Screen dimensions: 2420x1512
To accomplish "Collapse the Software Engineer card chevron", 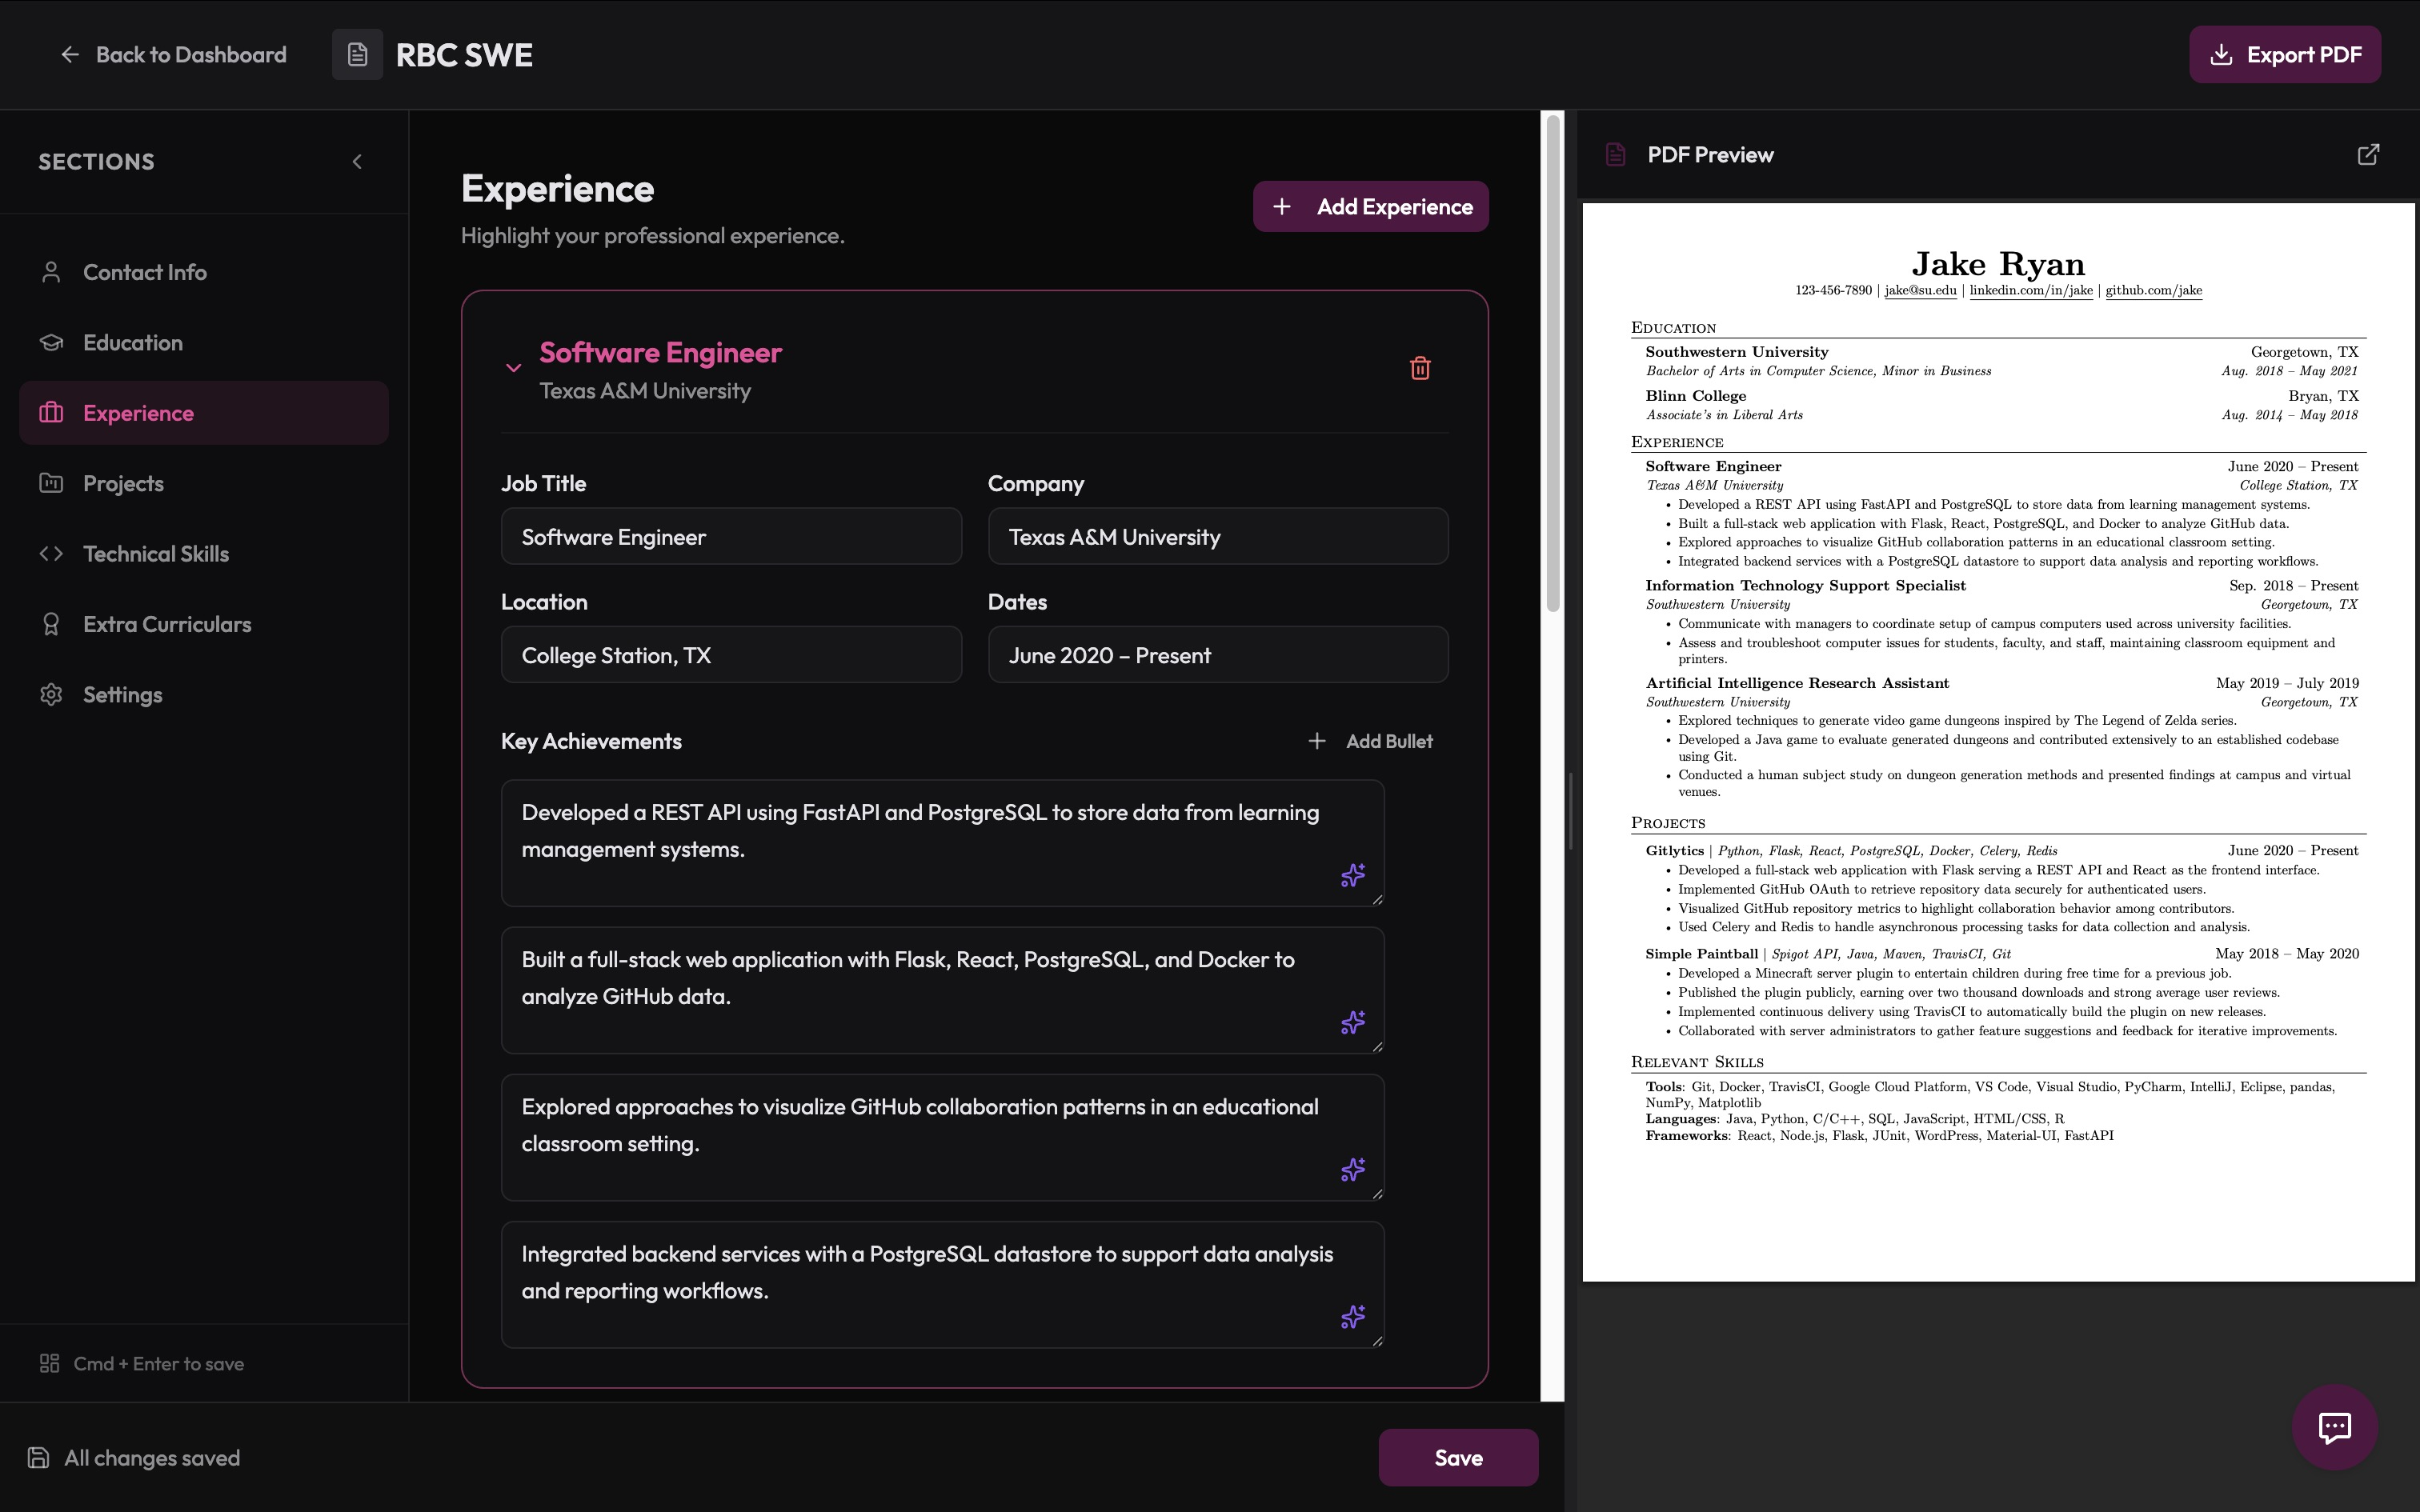I will coord(513,368).
